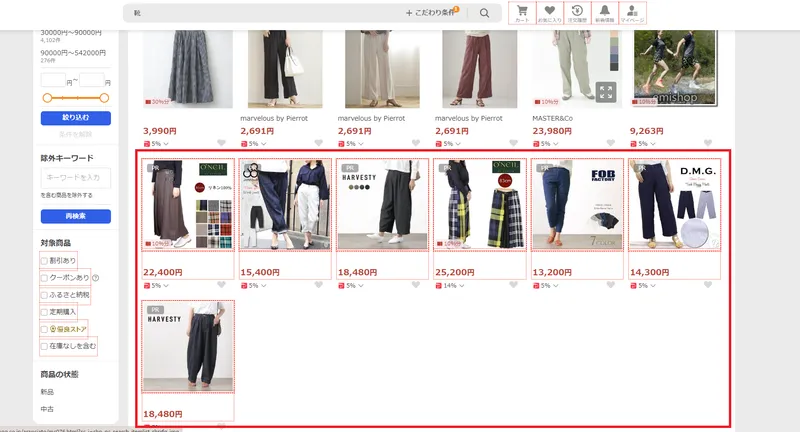Open My Page (マイページ) icon
This screenshot has width=800, height=432.
tap(632, 13)
